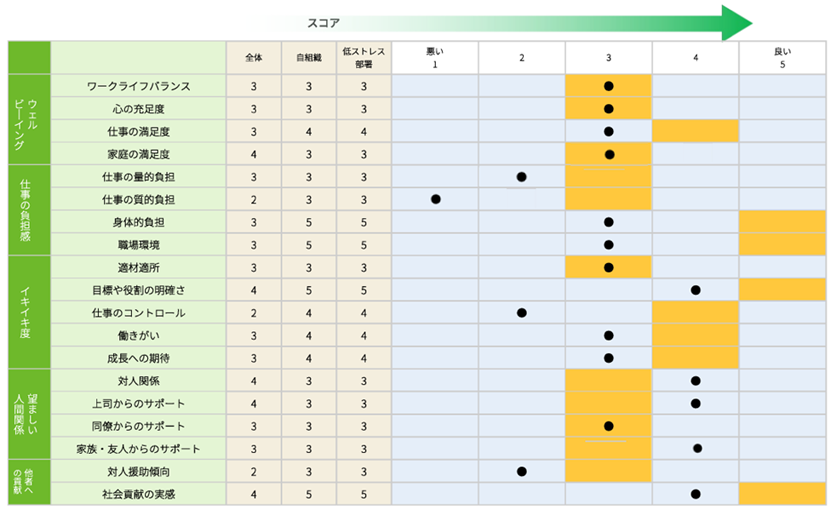
Task: Click the black dot in 目標や役割の明確さ row
Action: [x=695, y=290]
